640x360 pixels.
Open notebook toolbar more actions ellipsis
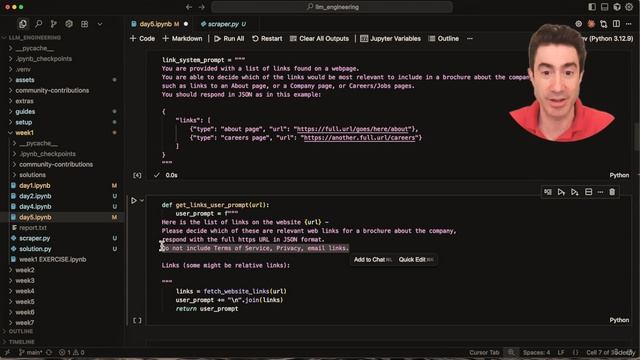coord(470,38)
